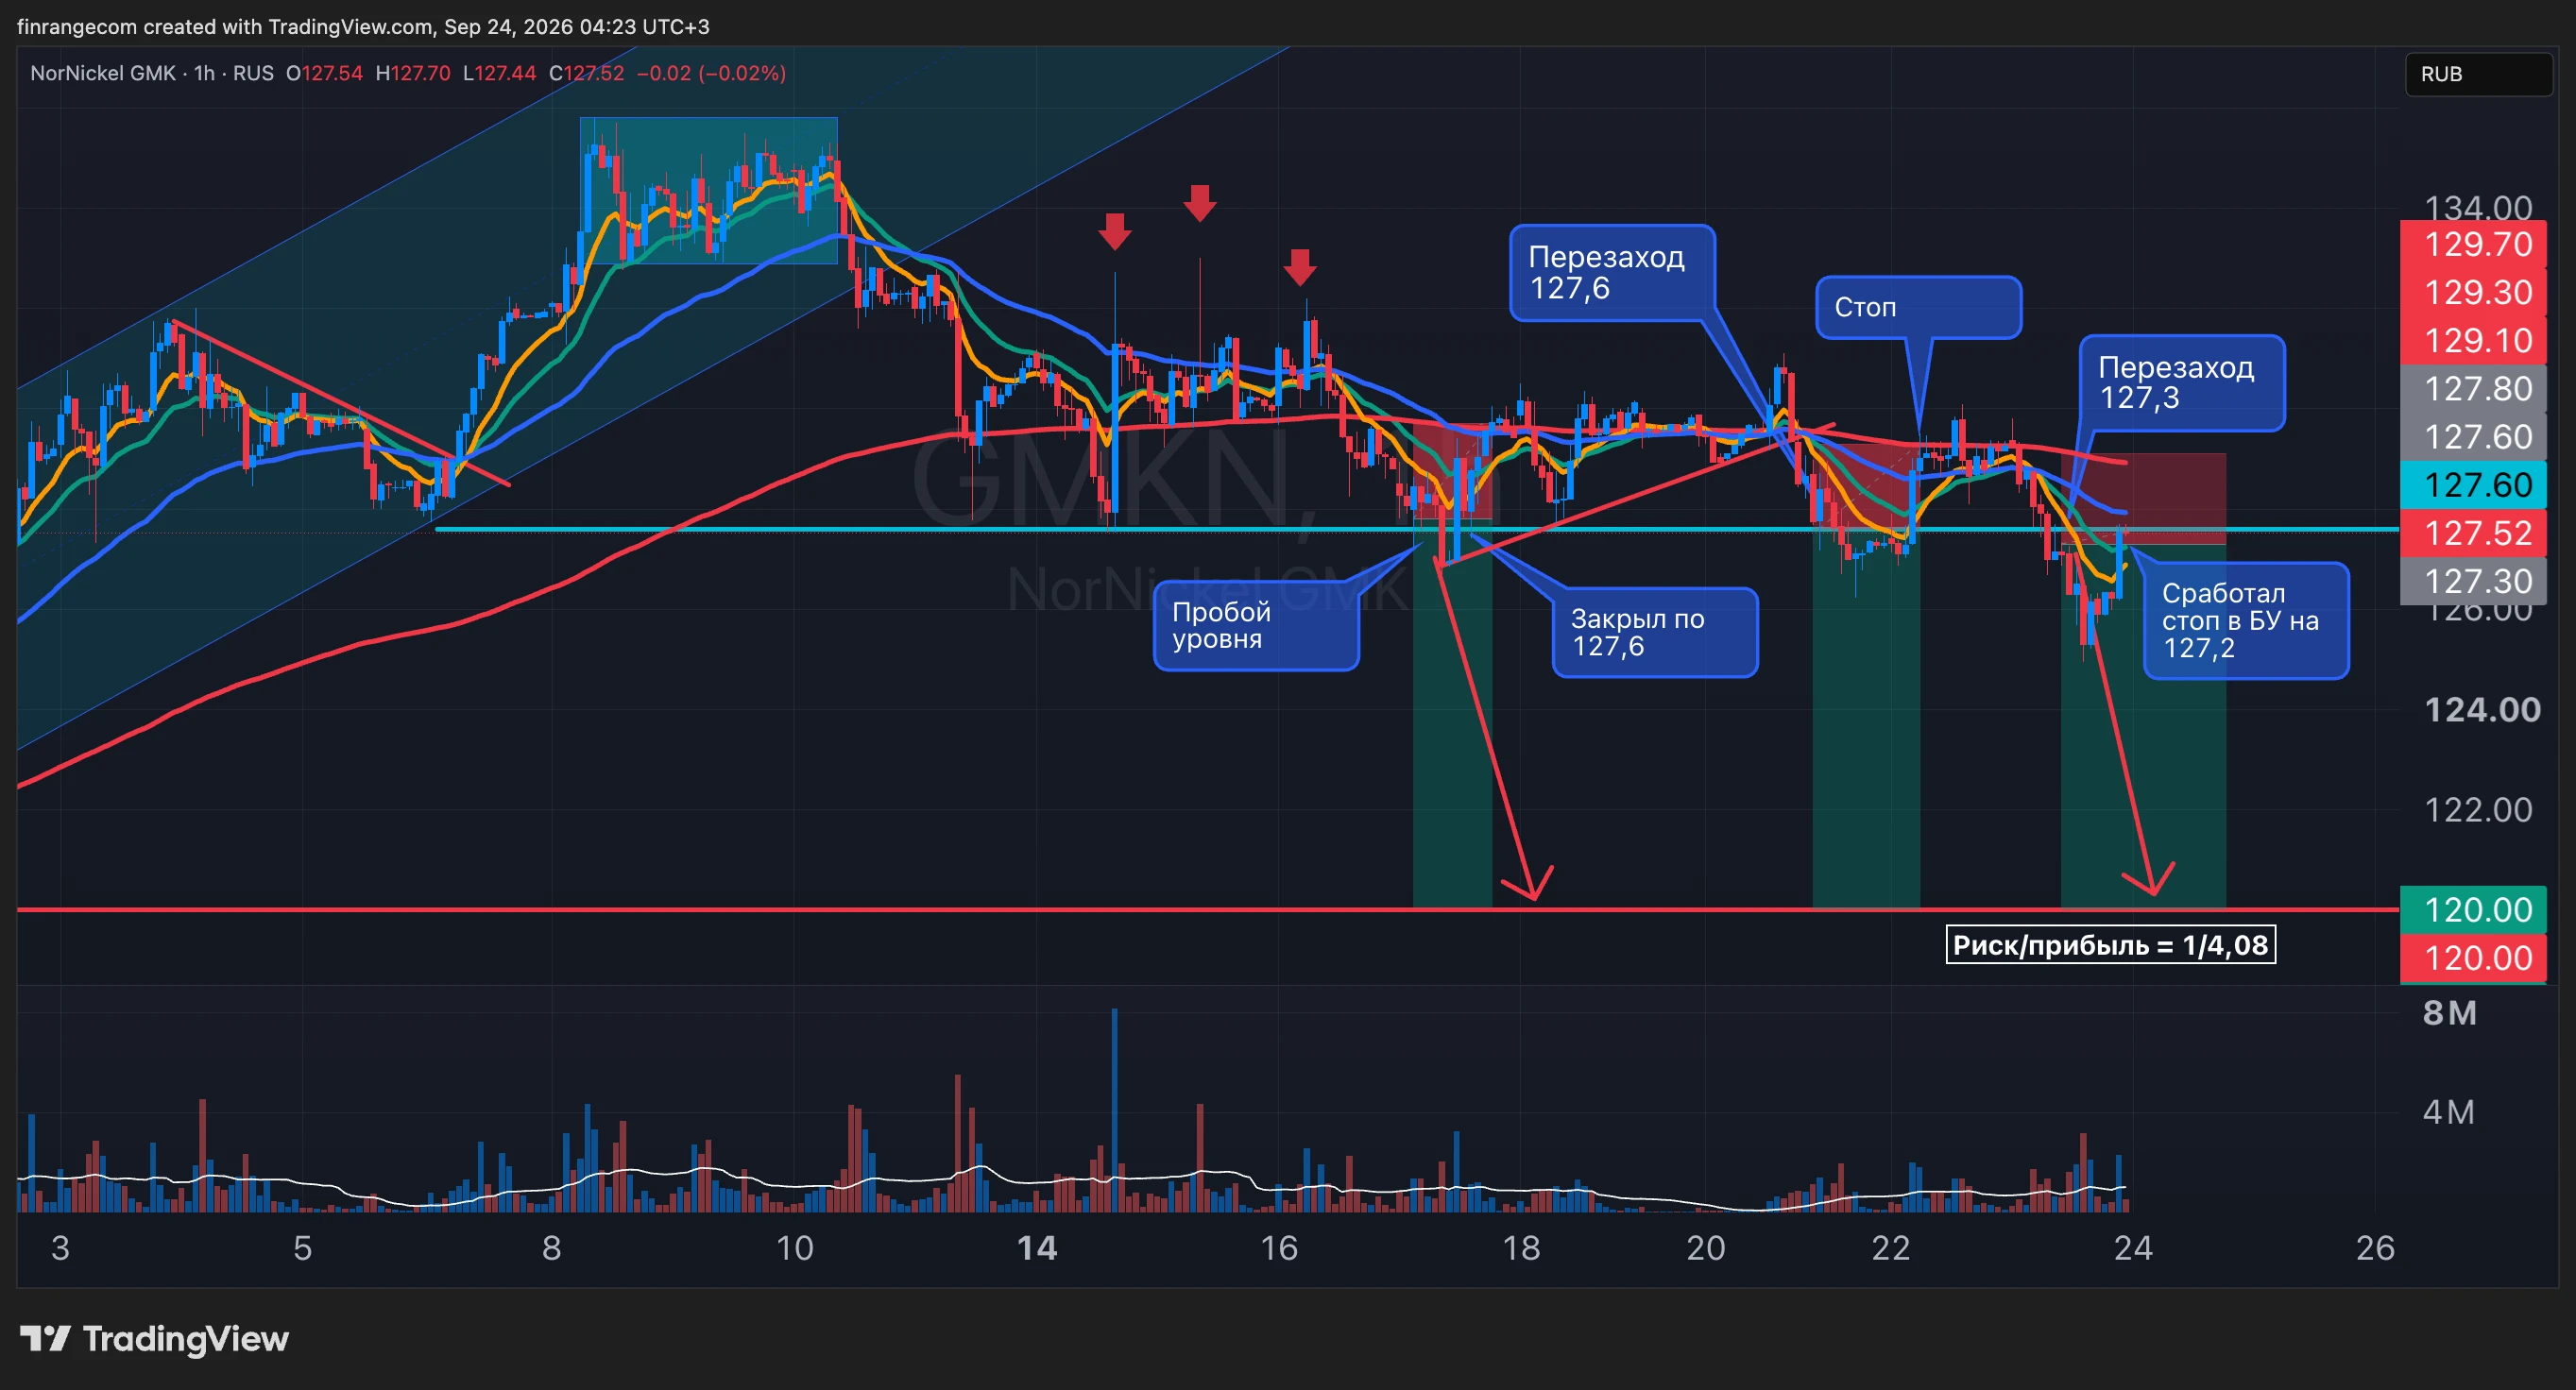The width and height of the screenshot is (2576, 1390).
Task: Click the 'Стоп' annotation bubble
Action: tap(1918, 307)
